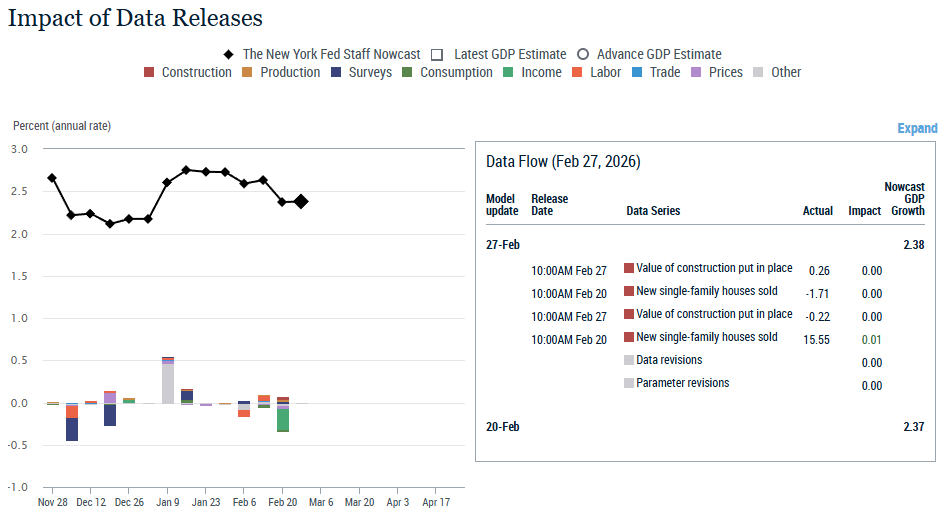This screenshot has width=947, height=514.
Task: Toggle Advance GDP Estimate circle marker
Action: [x=582, y=54]
